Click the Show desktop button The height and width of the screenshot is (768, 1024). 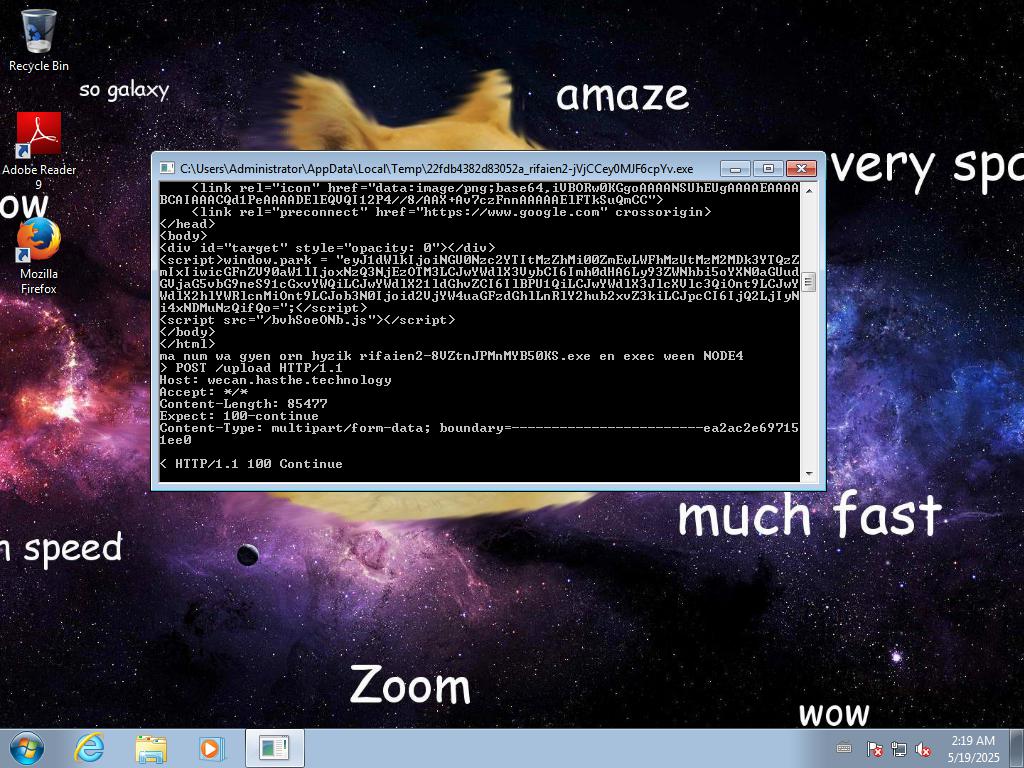1016,748
